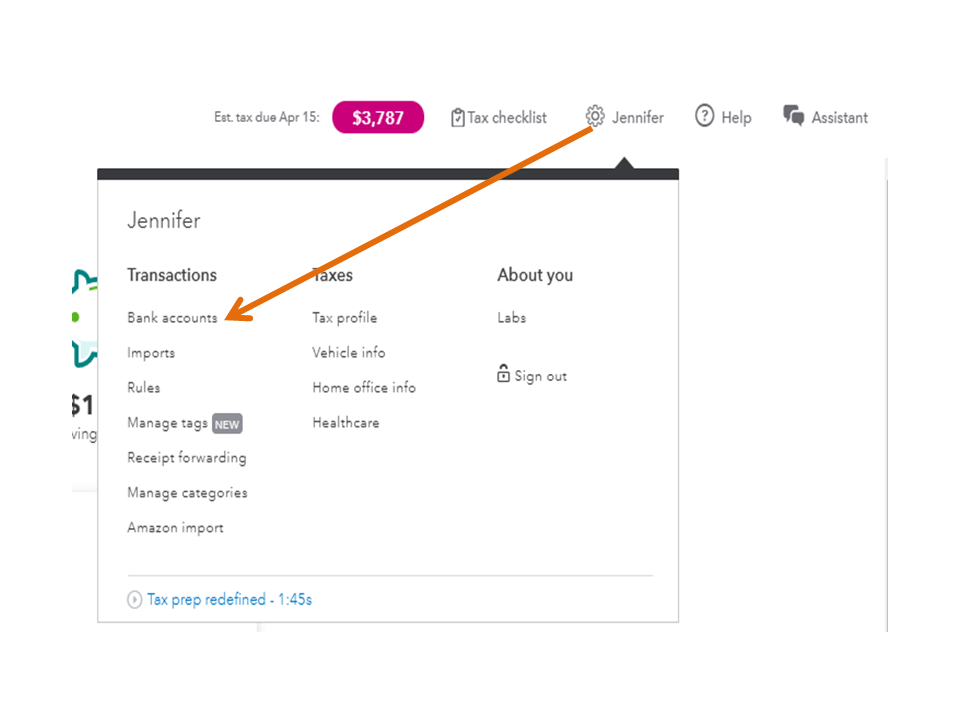Open Labs under About you

(512, 318)
